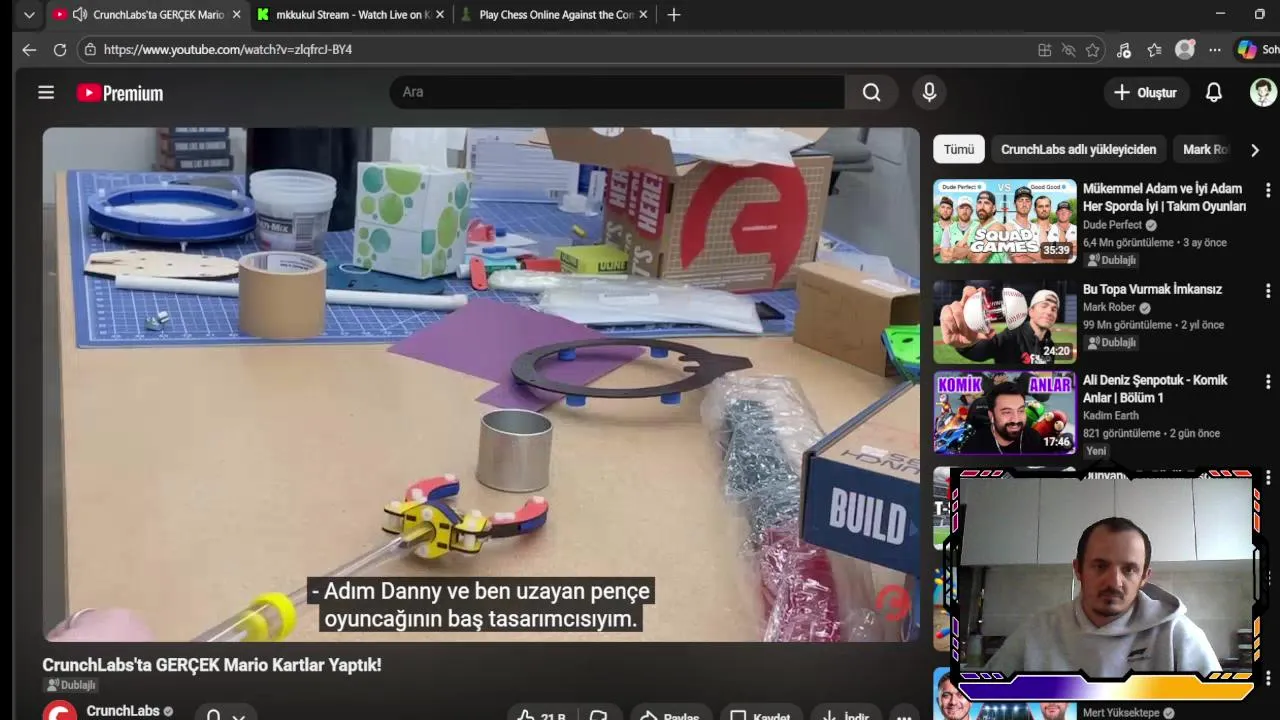Click the address bar URL field

pyautogui.click(x=560, y=49)
